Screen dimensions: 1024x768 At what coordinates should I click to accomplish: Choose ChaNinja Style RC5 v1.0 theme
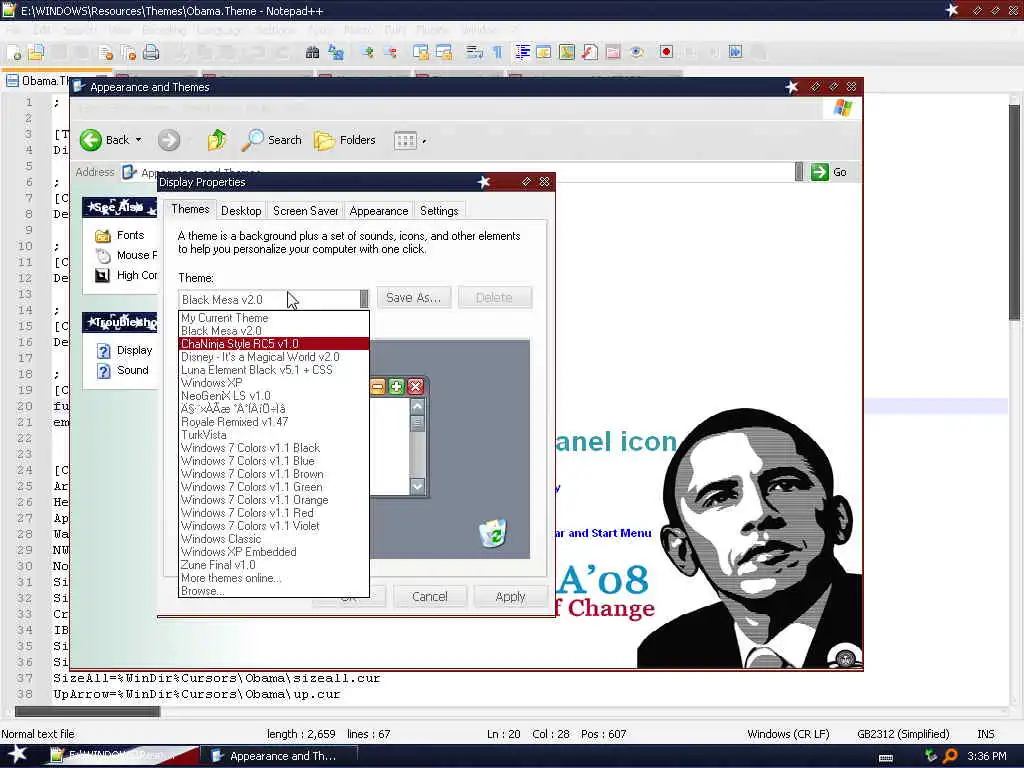pos(274,344)
